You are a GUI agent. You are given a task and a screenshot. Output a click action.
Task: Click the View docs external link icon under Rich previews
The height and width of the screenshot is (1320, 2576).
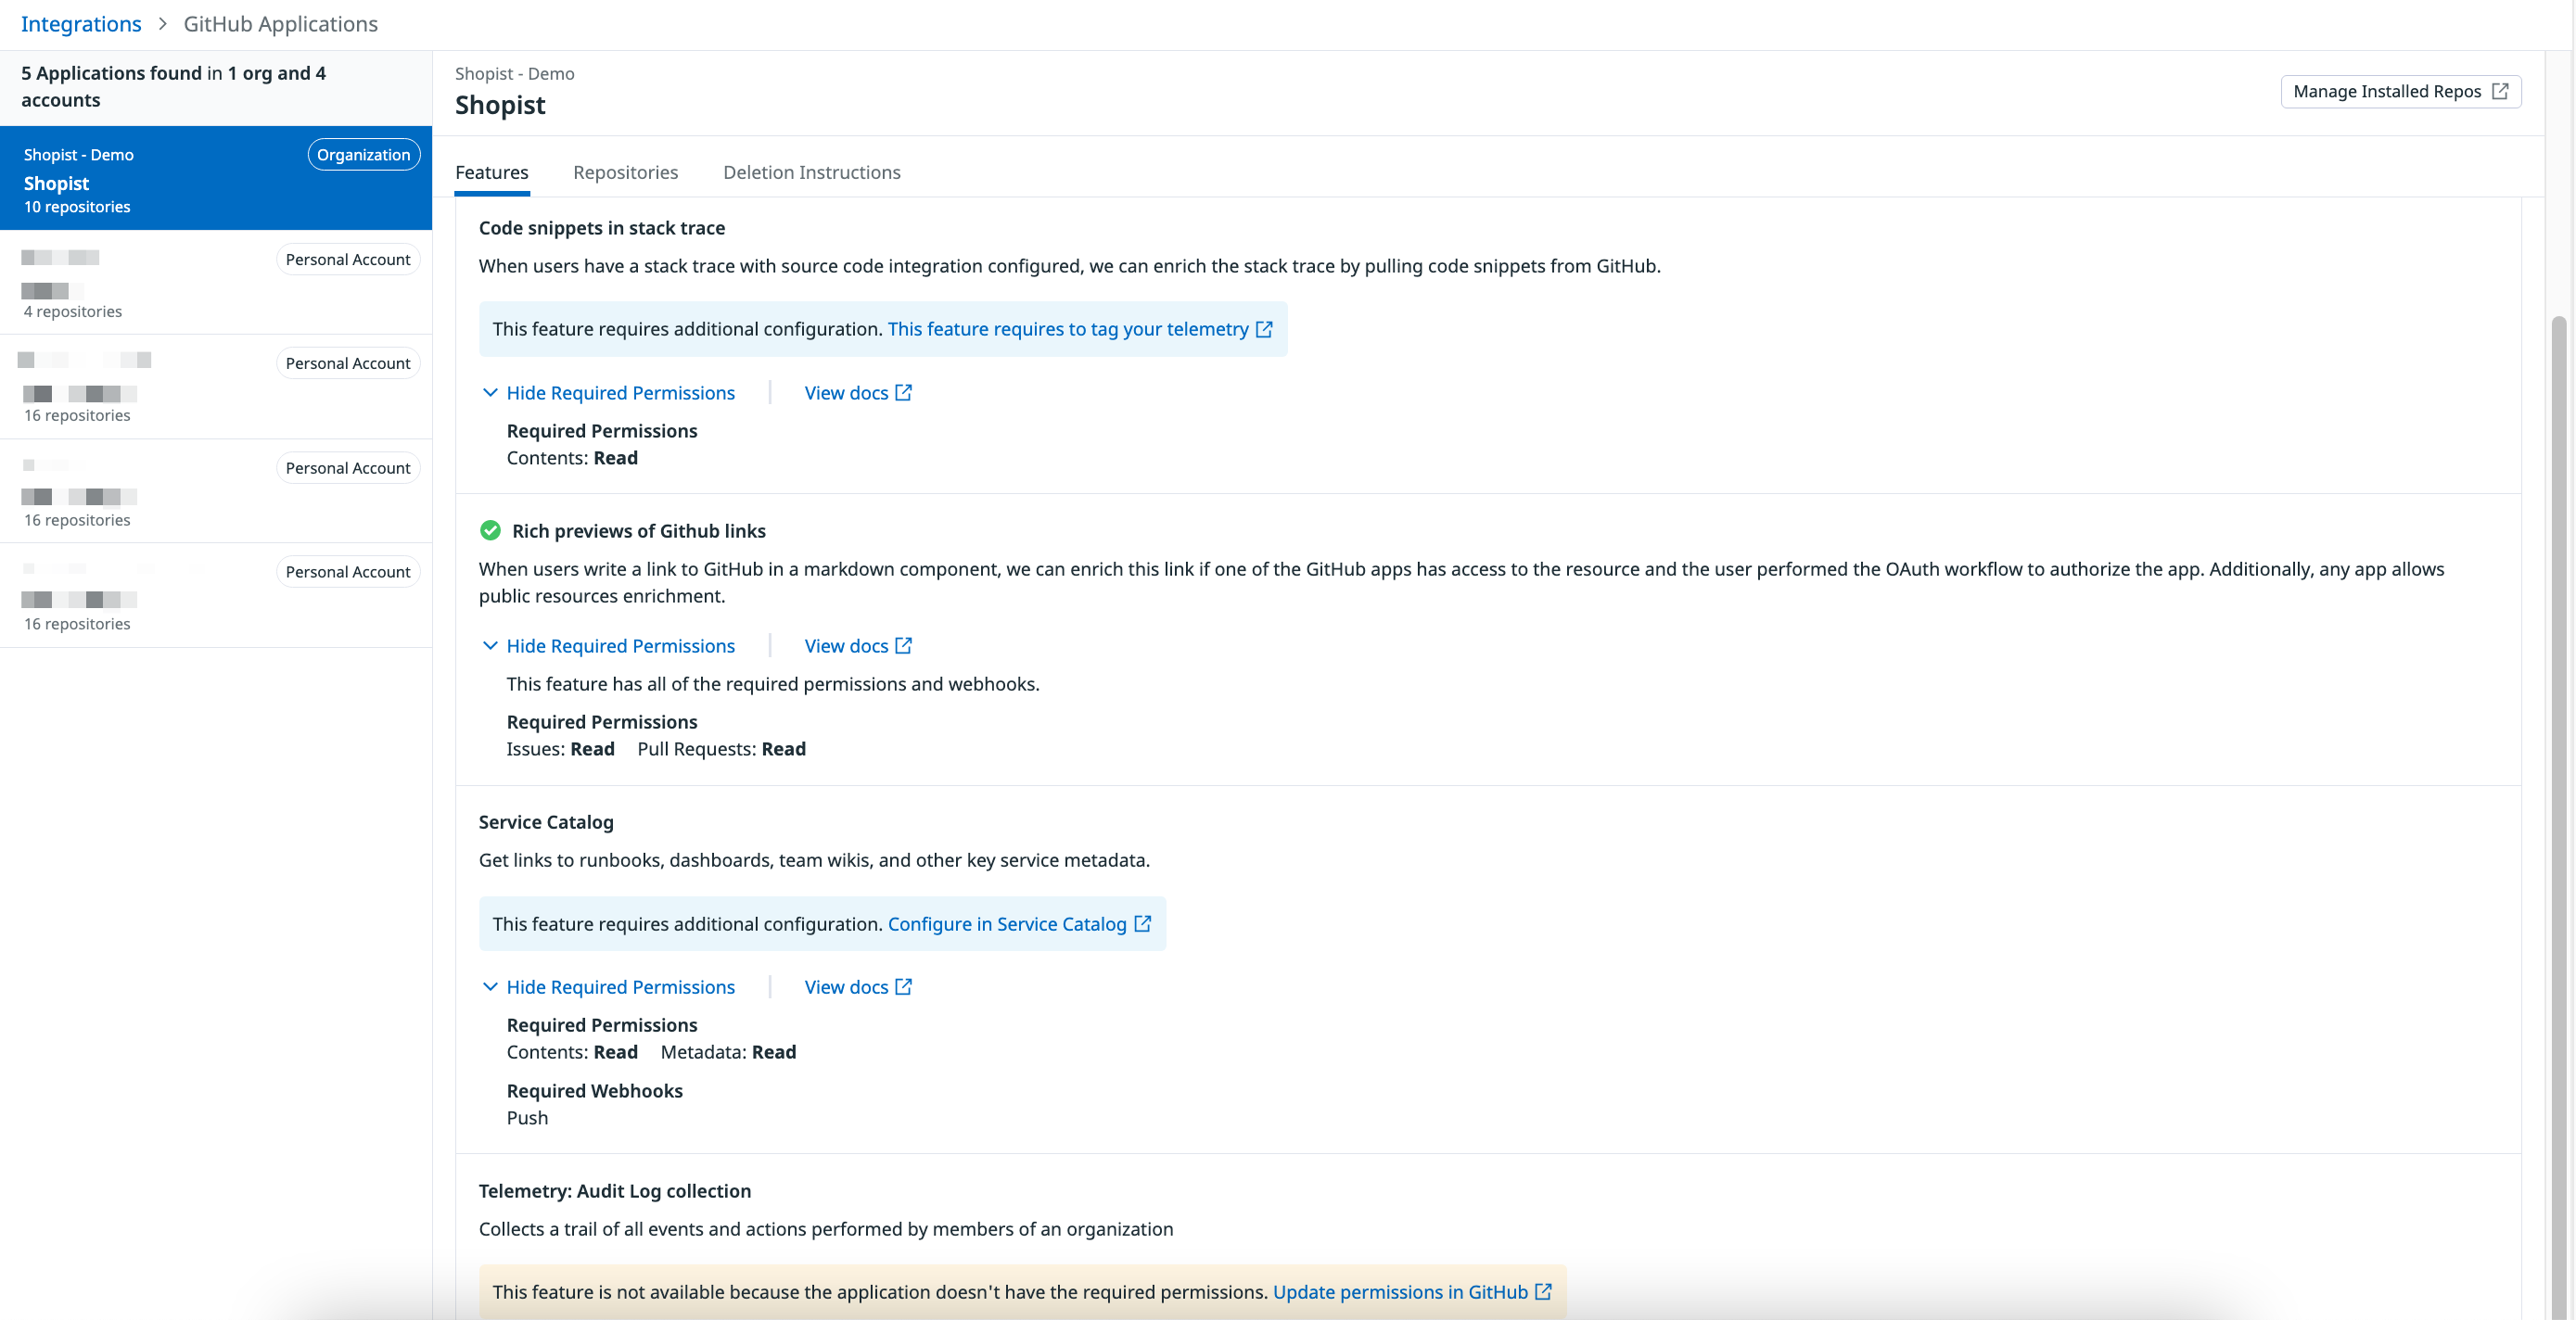pos(903,646)
